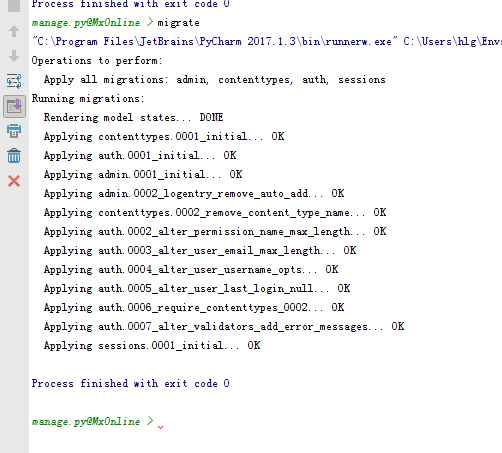Click 'Apply all migrations' line

coord(215,80)
